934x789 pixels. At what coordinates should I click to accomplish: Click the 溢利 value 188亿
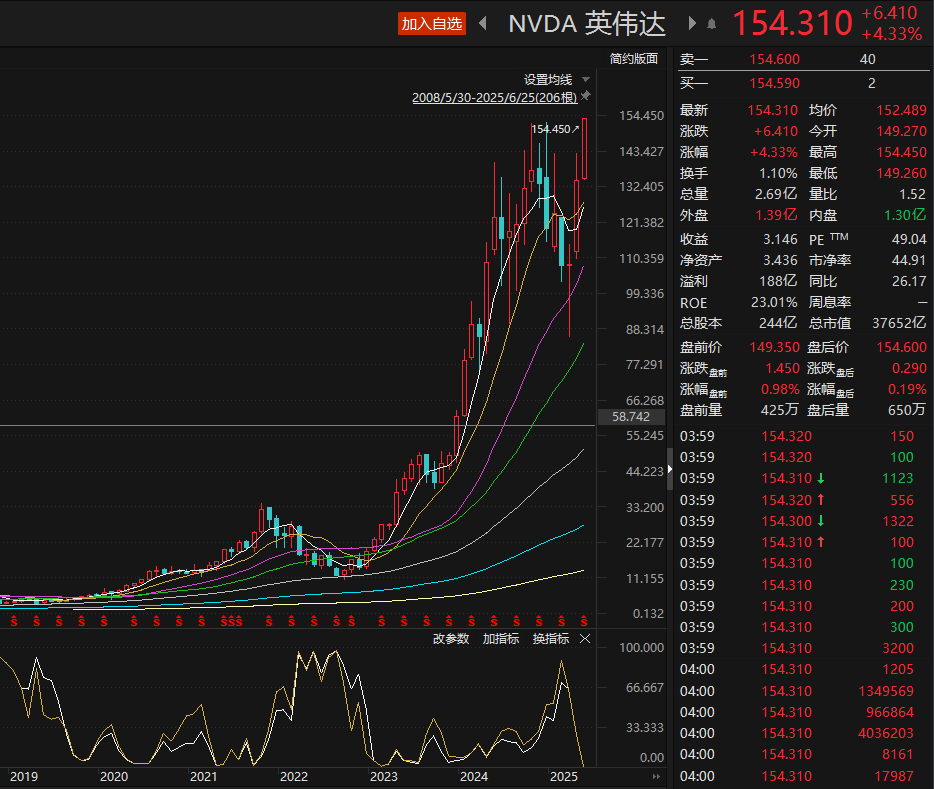[778, 281]
